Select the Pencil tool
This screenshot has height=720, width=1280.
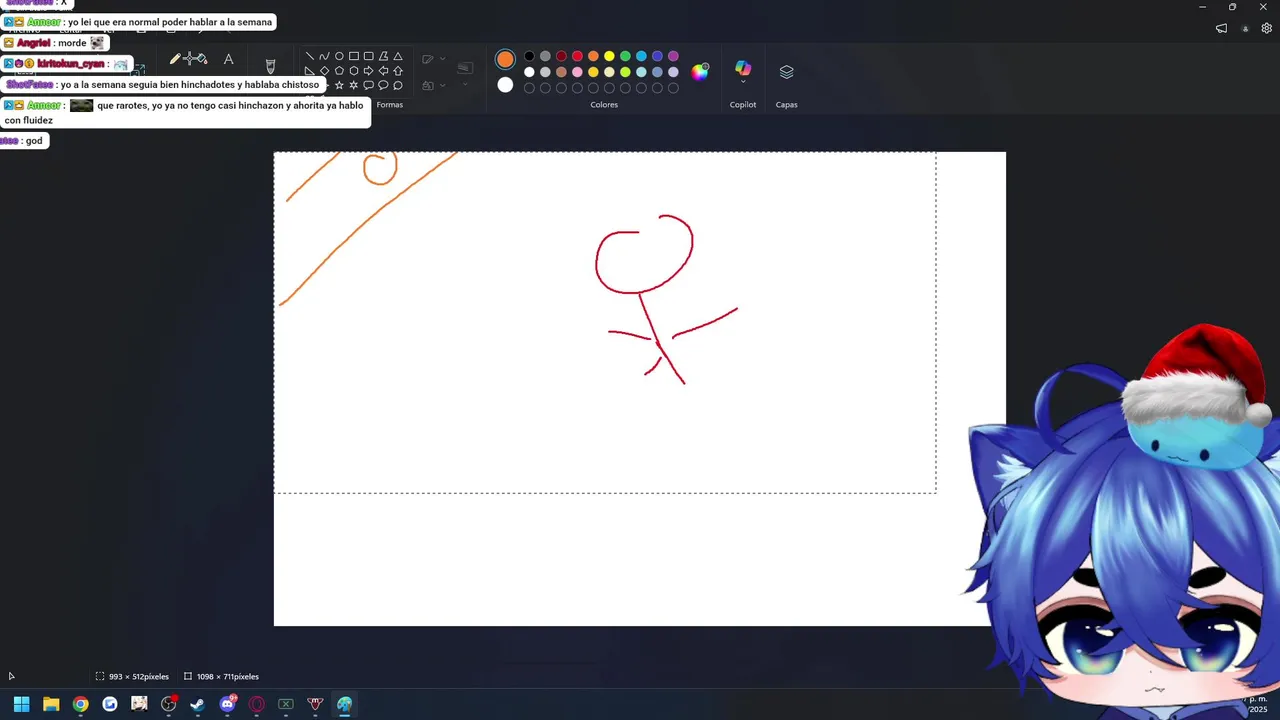tap(175, 59)
